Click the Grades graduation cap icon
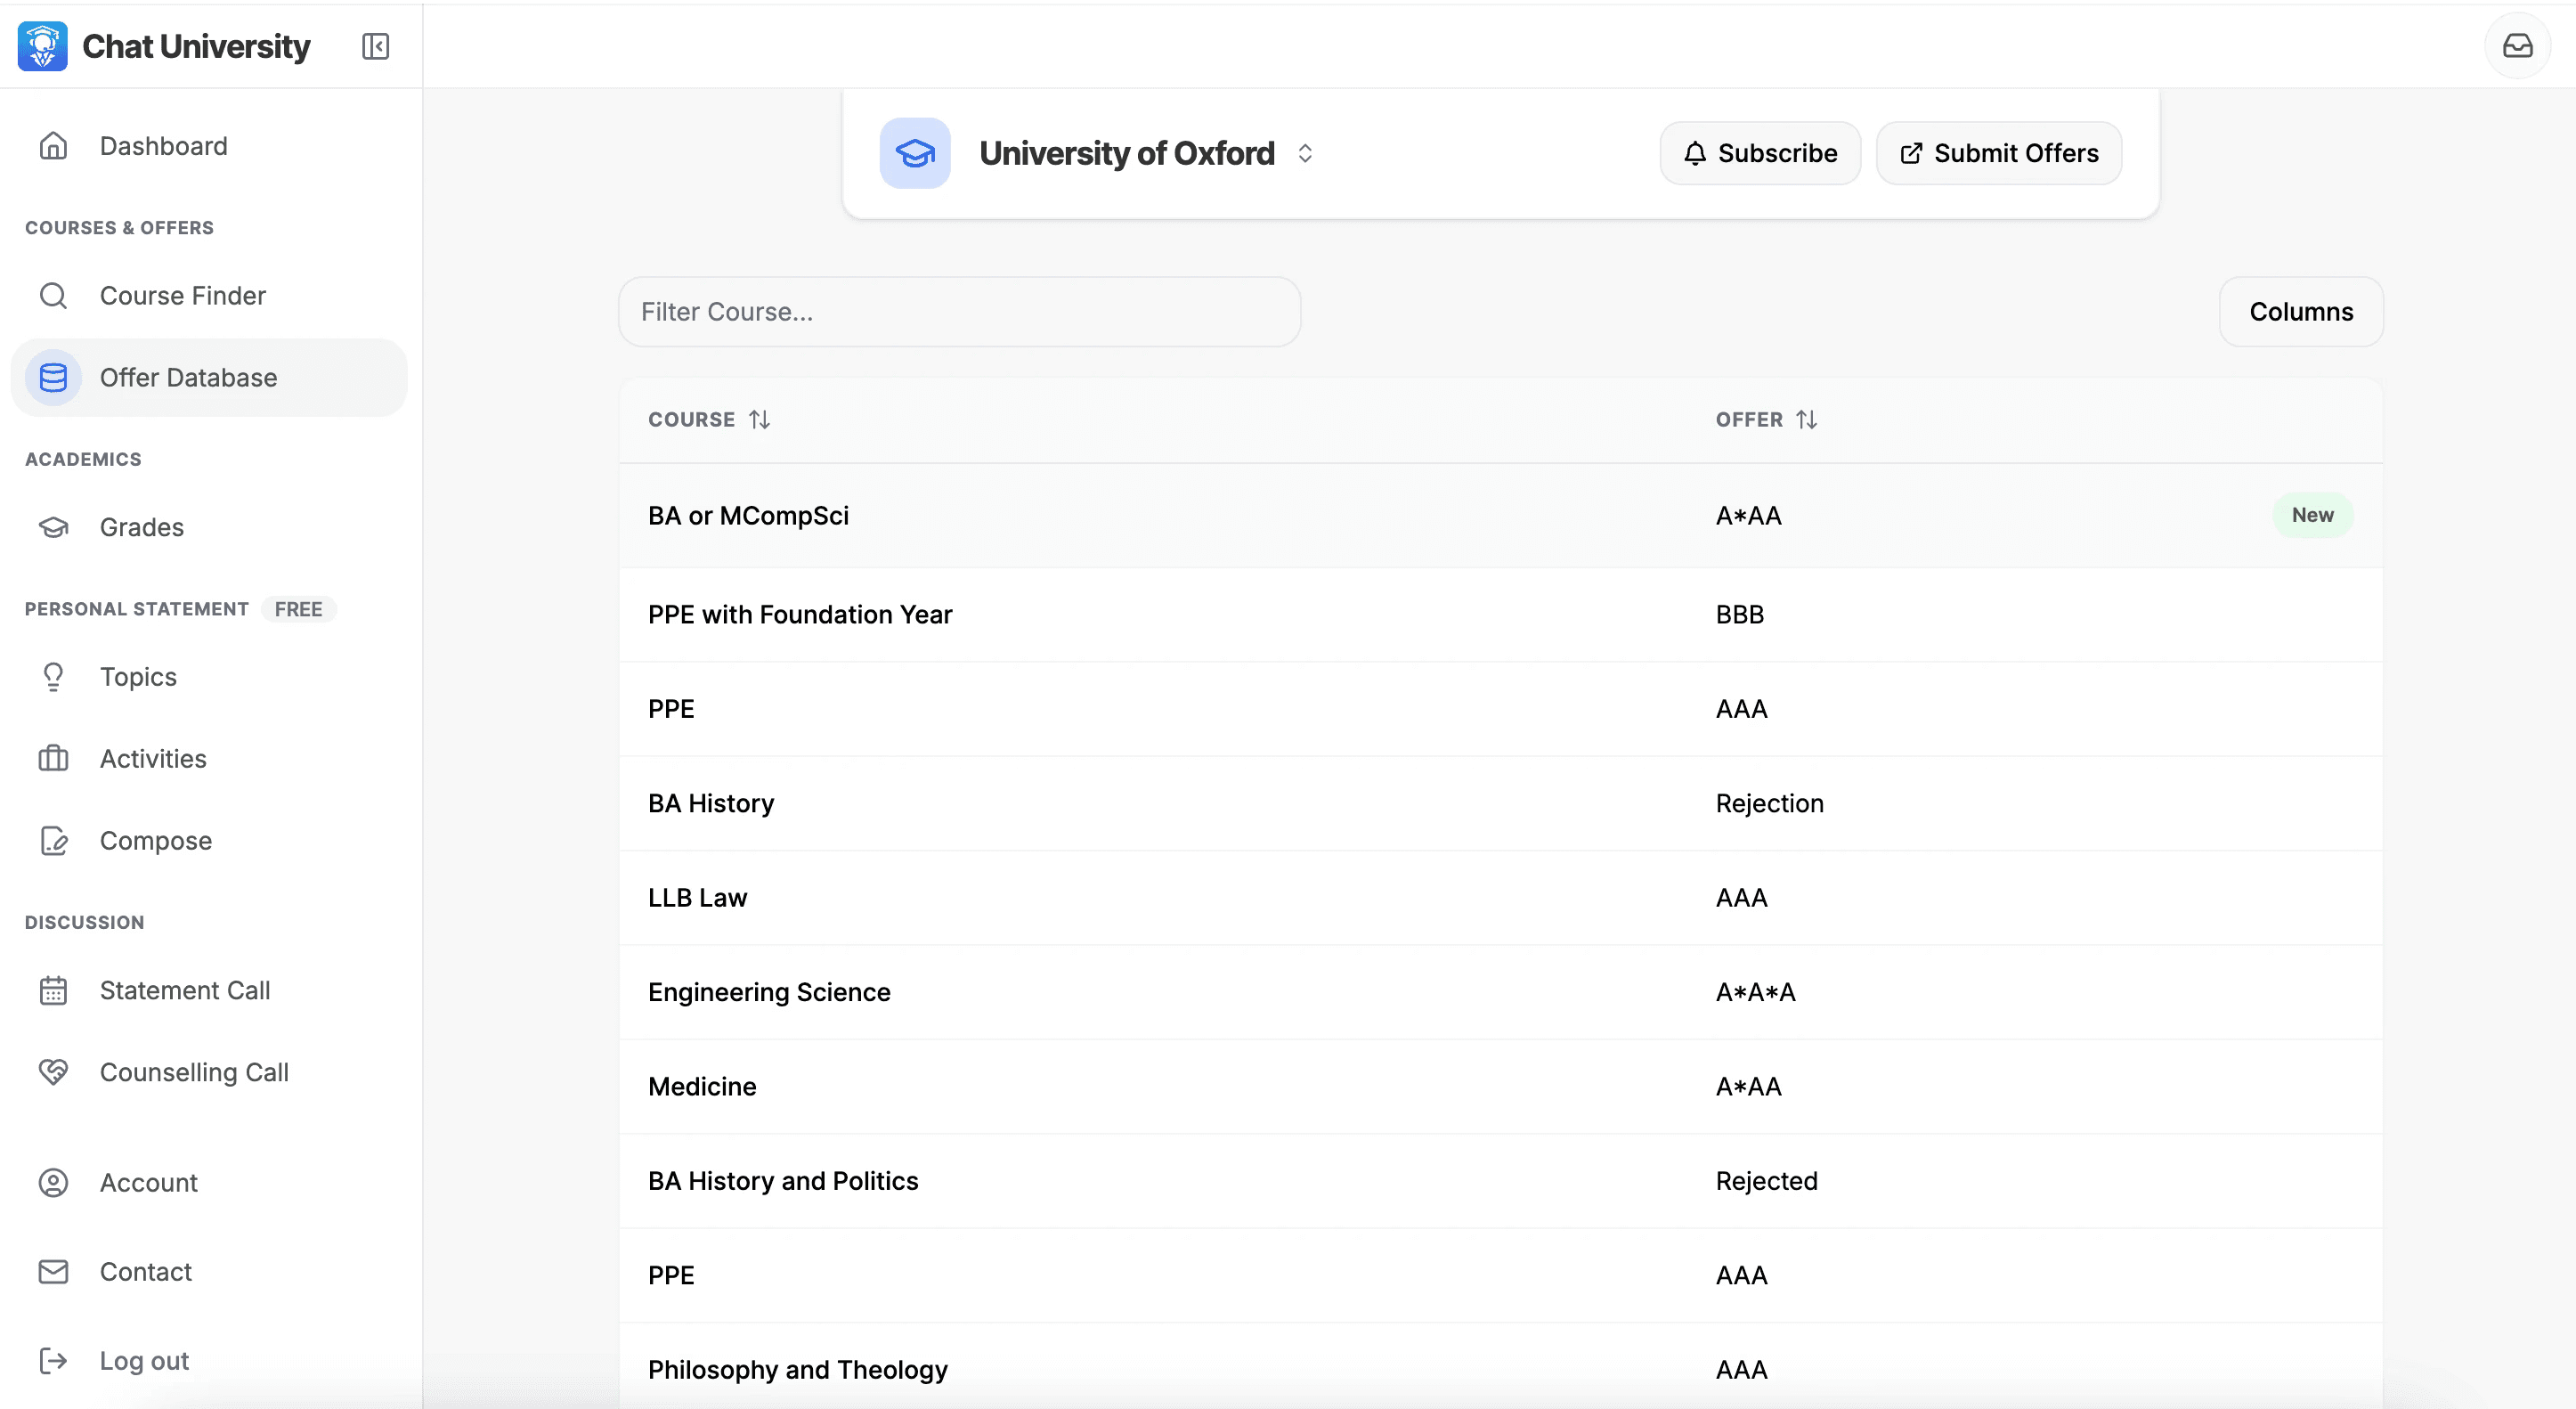Viewport: 2576px width, 1409px height. click(53, 527)
